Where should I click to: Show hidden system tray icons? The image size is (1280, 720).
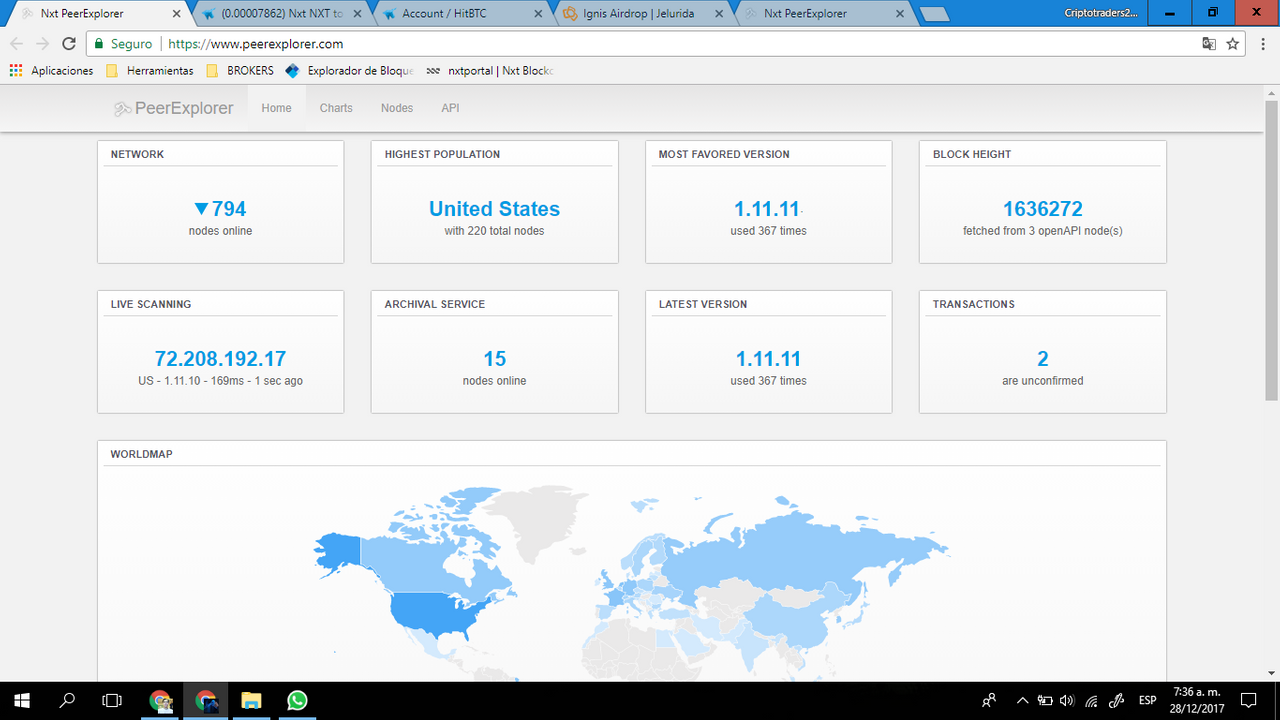tap(1022, 700)
